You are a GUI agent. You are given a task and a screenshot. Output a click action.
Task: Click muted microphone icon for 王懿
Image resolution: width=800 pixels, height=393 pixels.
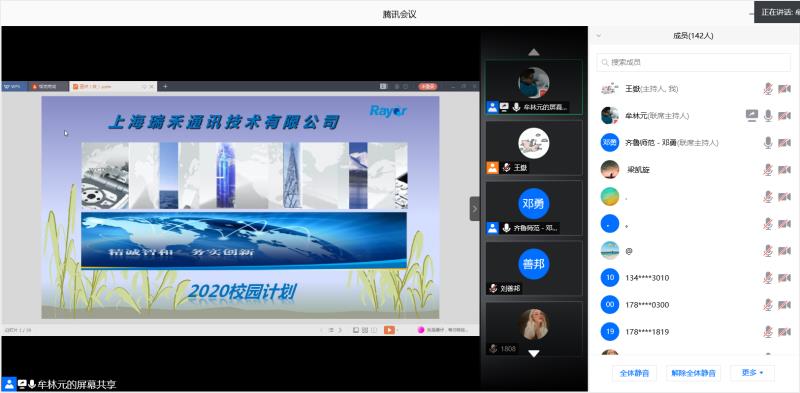click(x=768, y=89)
